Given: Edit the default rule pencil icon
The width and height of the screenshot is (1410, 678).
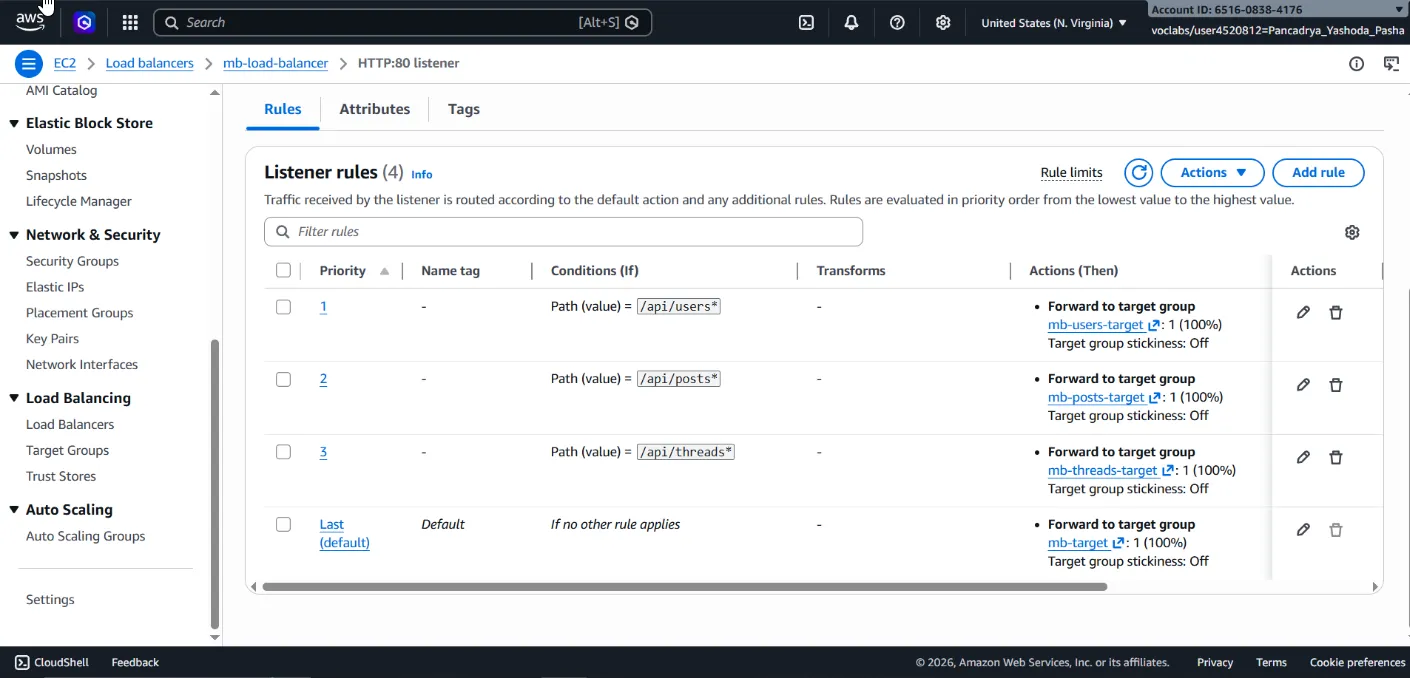Looking at the screenshot, I should [x=1303, y=530].
